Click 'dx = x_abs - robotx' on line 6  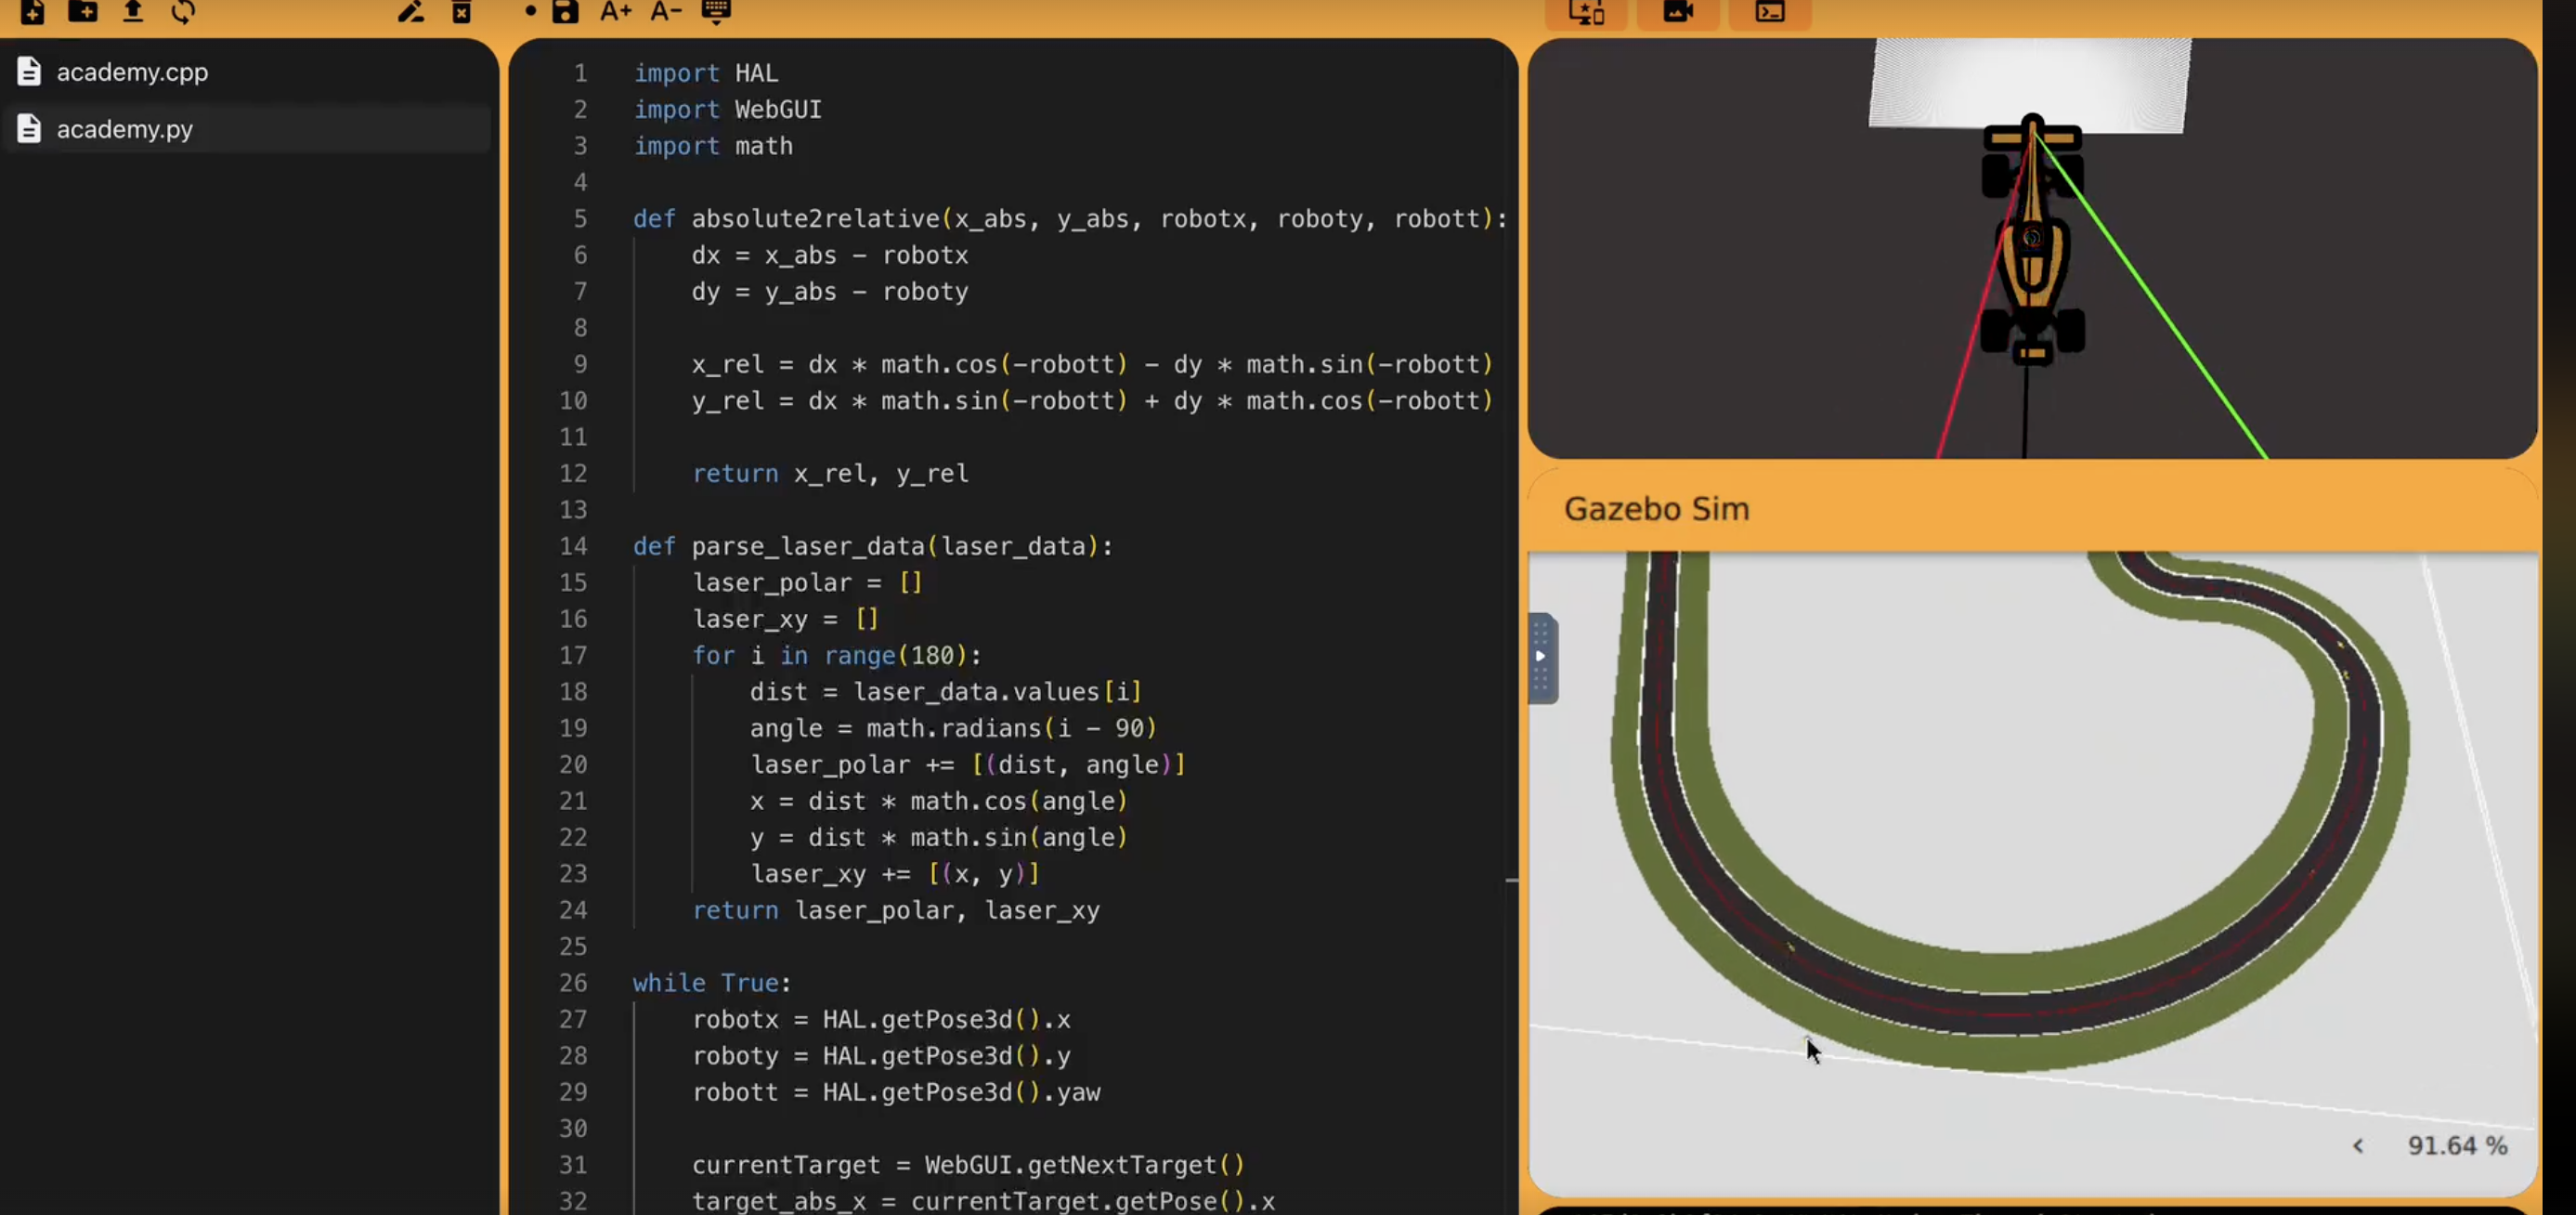830,255
